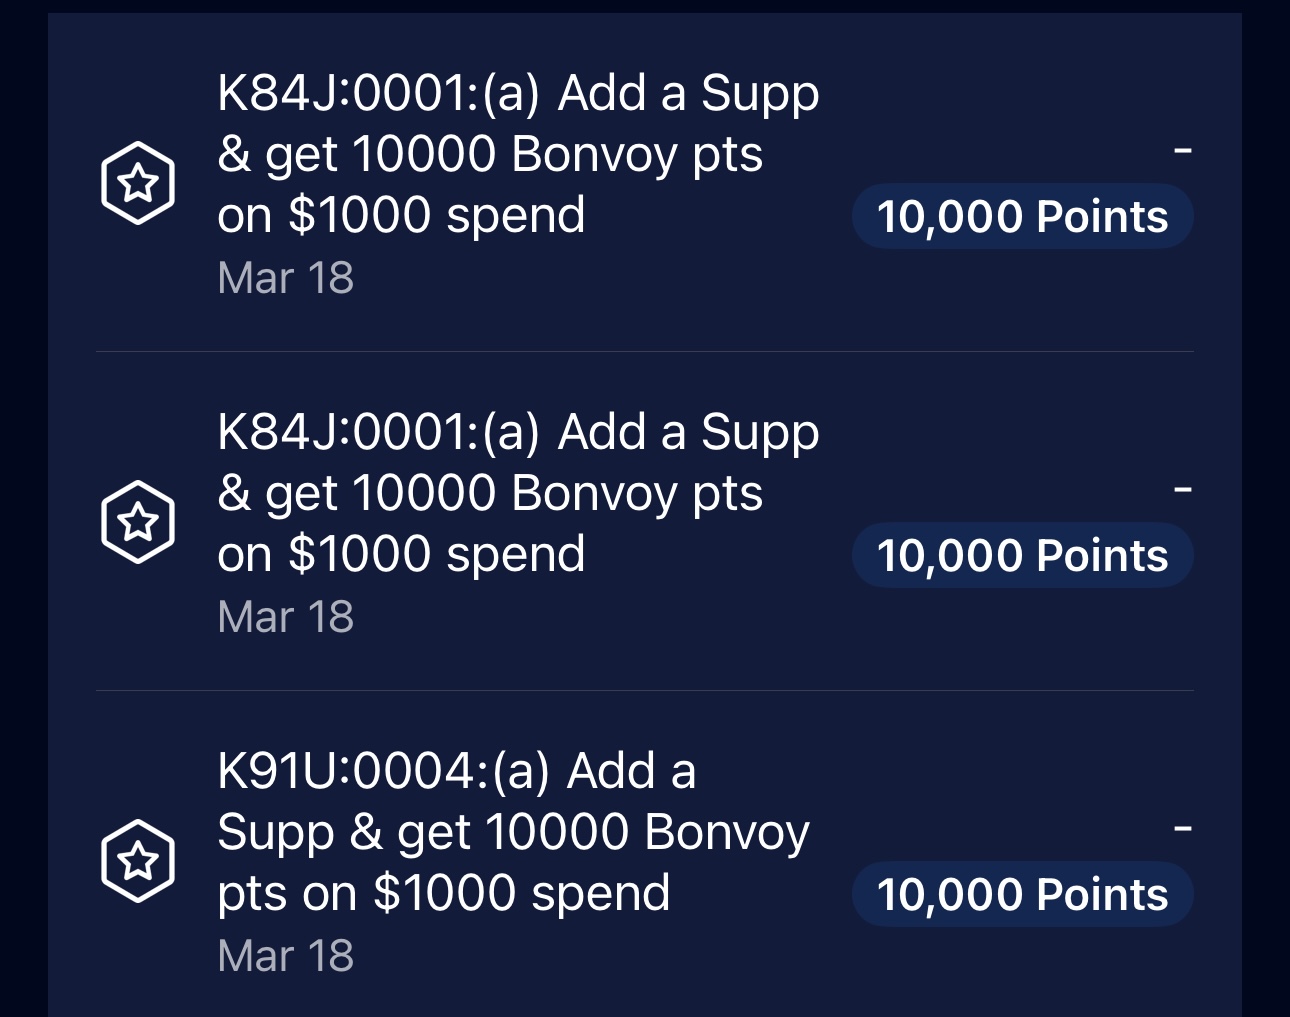
Task: Select the 10,000 Points badge for K91U:0004
Action: tap(1022, 894)
